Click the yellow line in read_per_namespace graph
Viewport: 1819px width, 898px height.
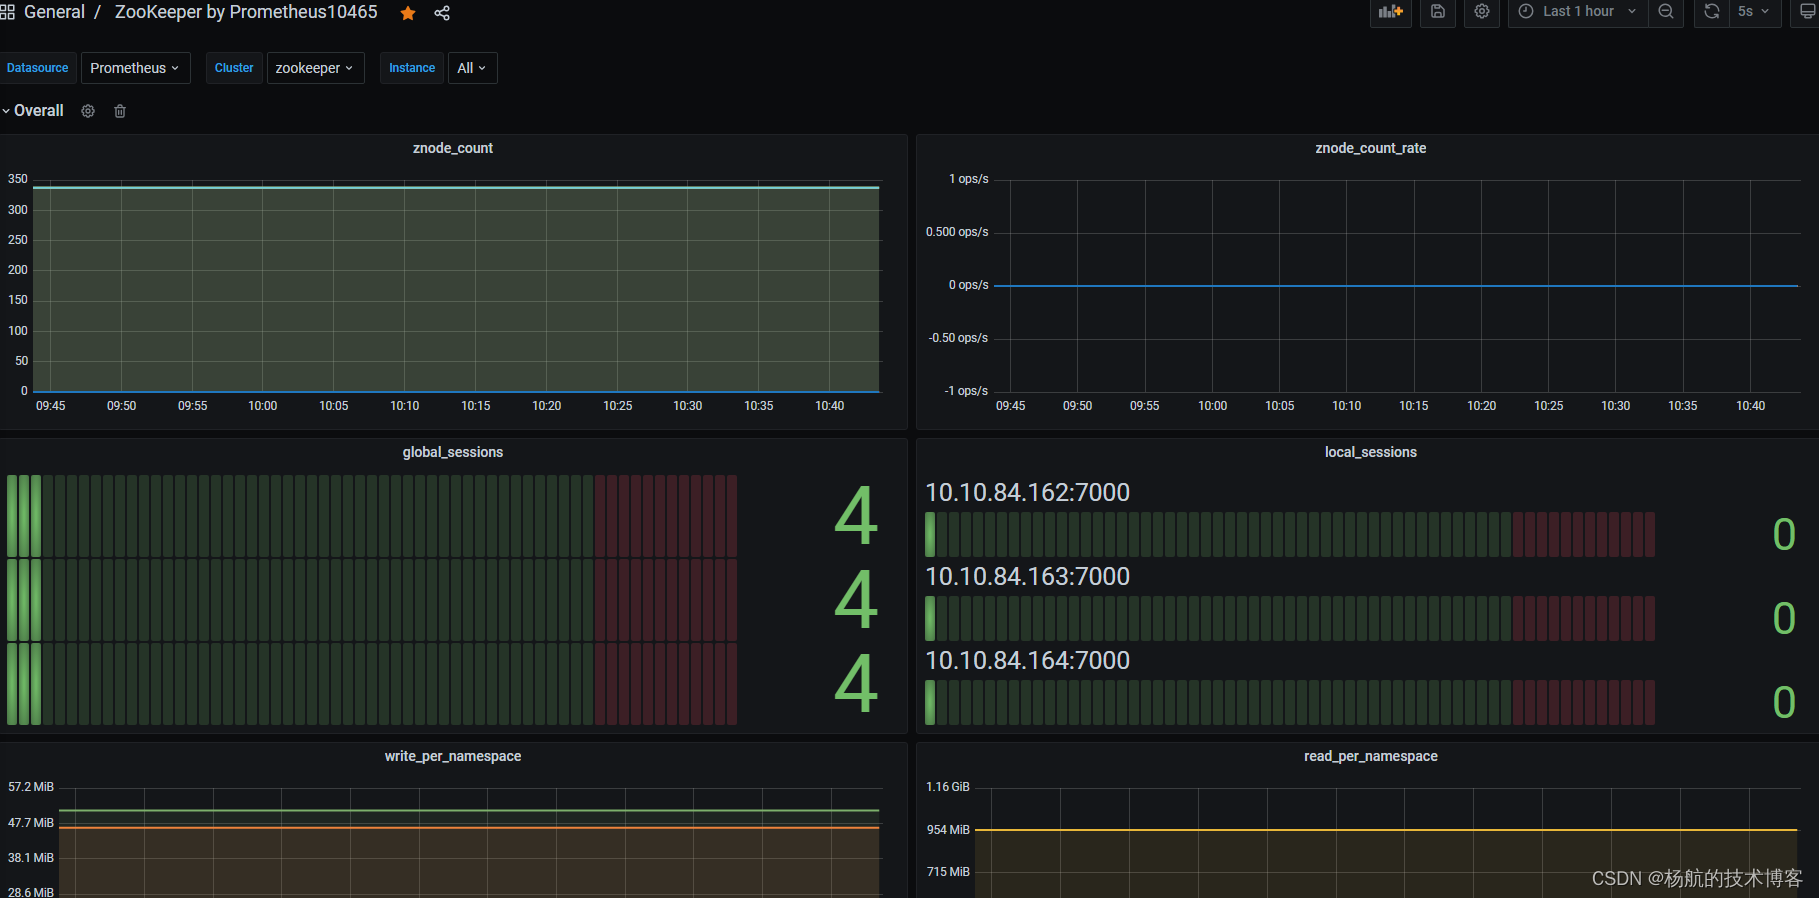1386,830
